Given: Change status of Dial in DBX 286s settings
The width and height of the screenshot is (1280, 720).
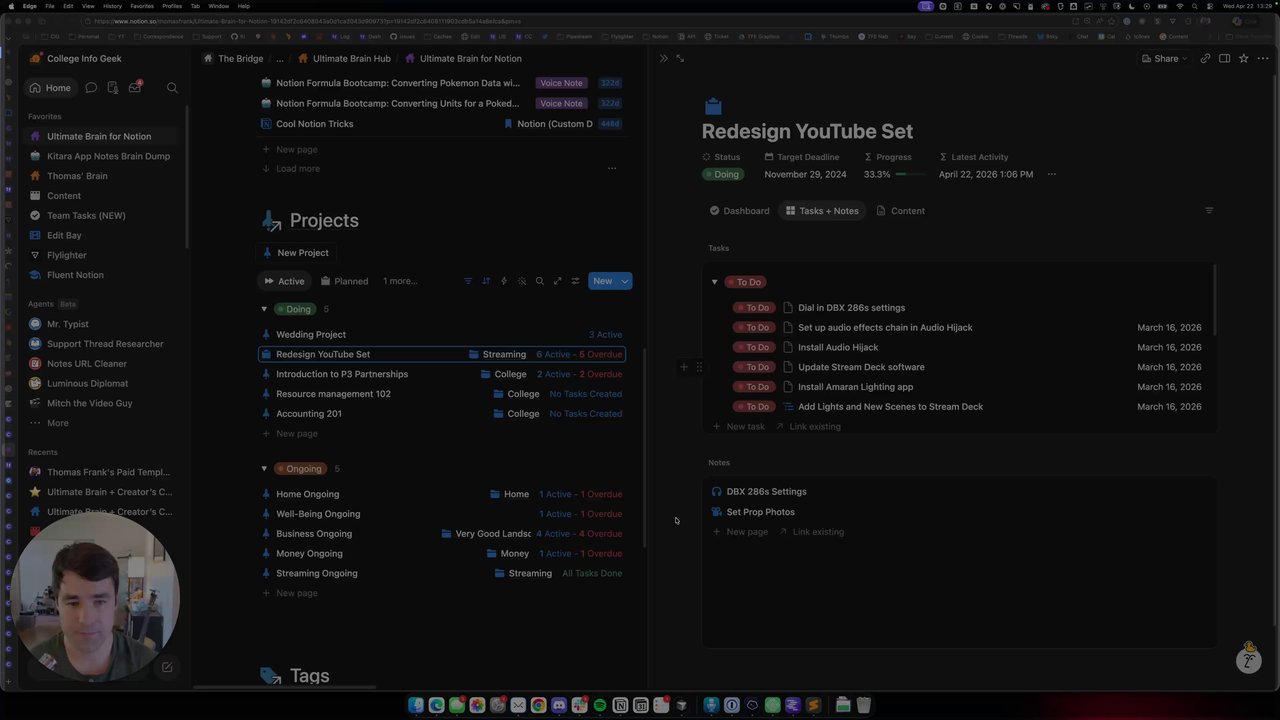Looking at the screenshot, I should click(x=754, y=308).
